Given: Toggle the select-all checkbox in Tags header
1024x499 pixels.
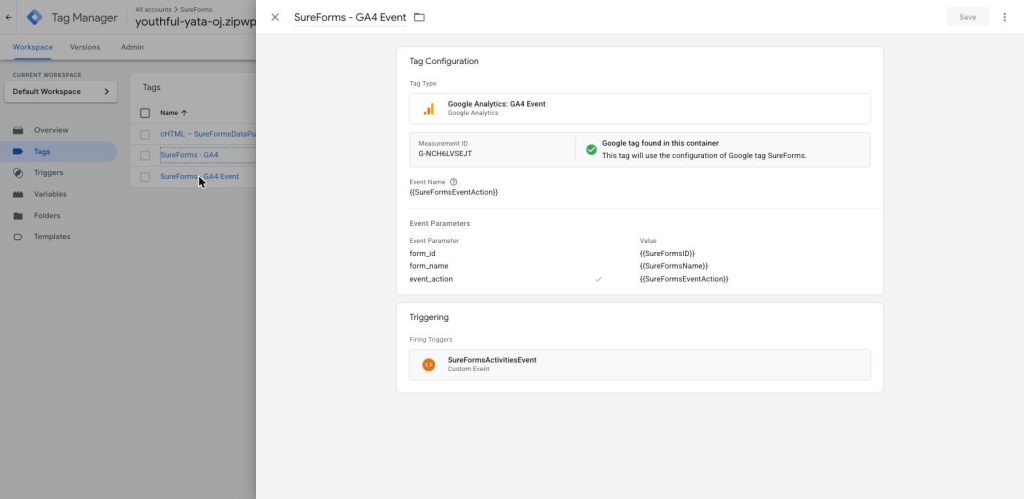Looking at the screenshot, I should [x=145, y=113].
